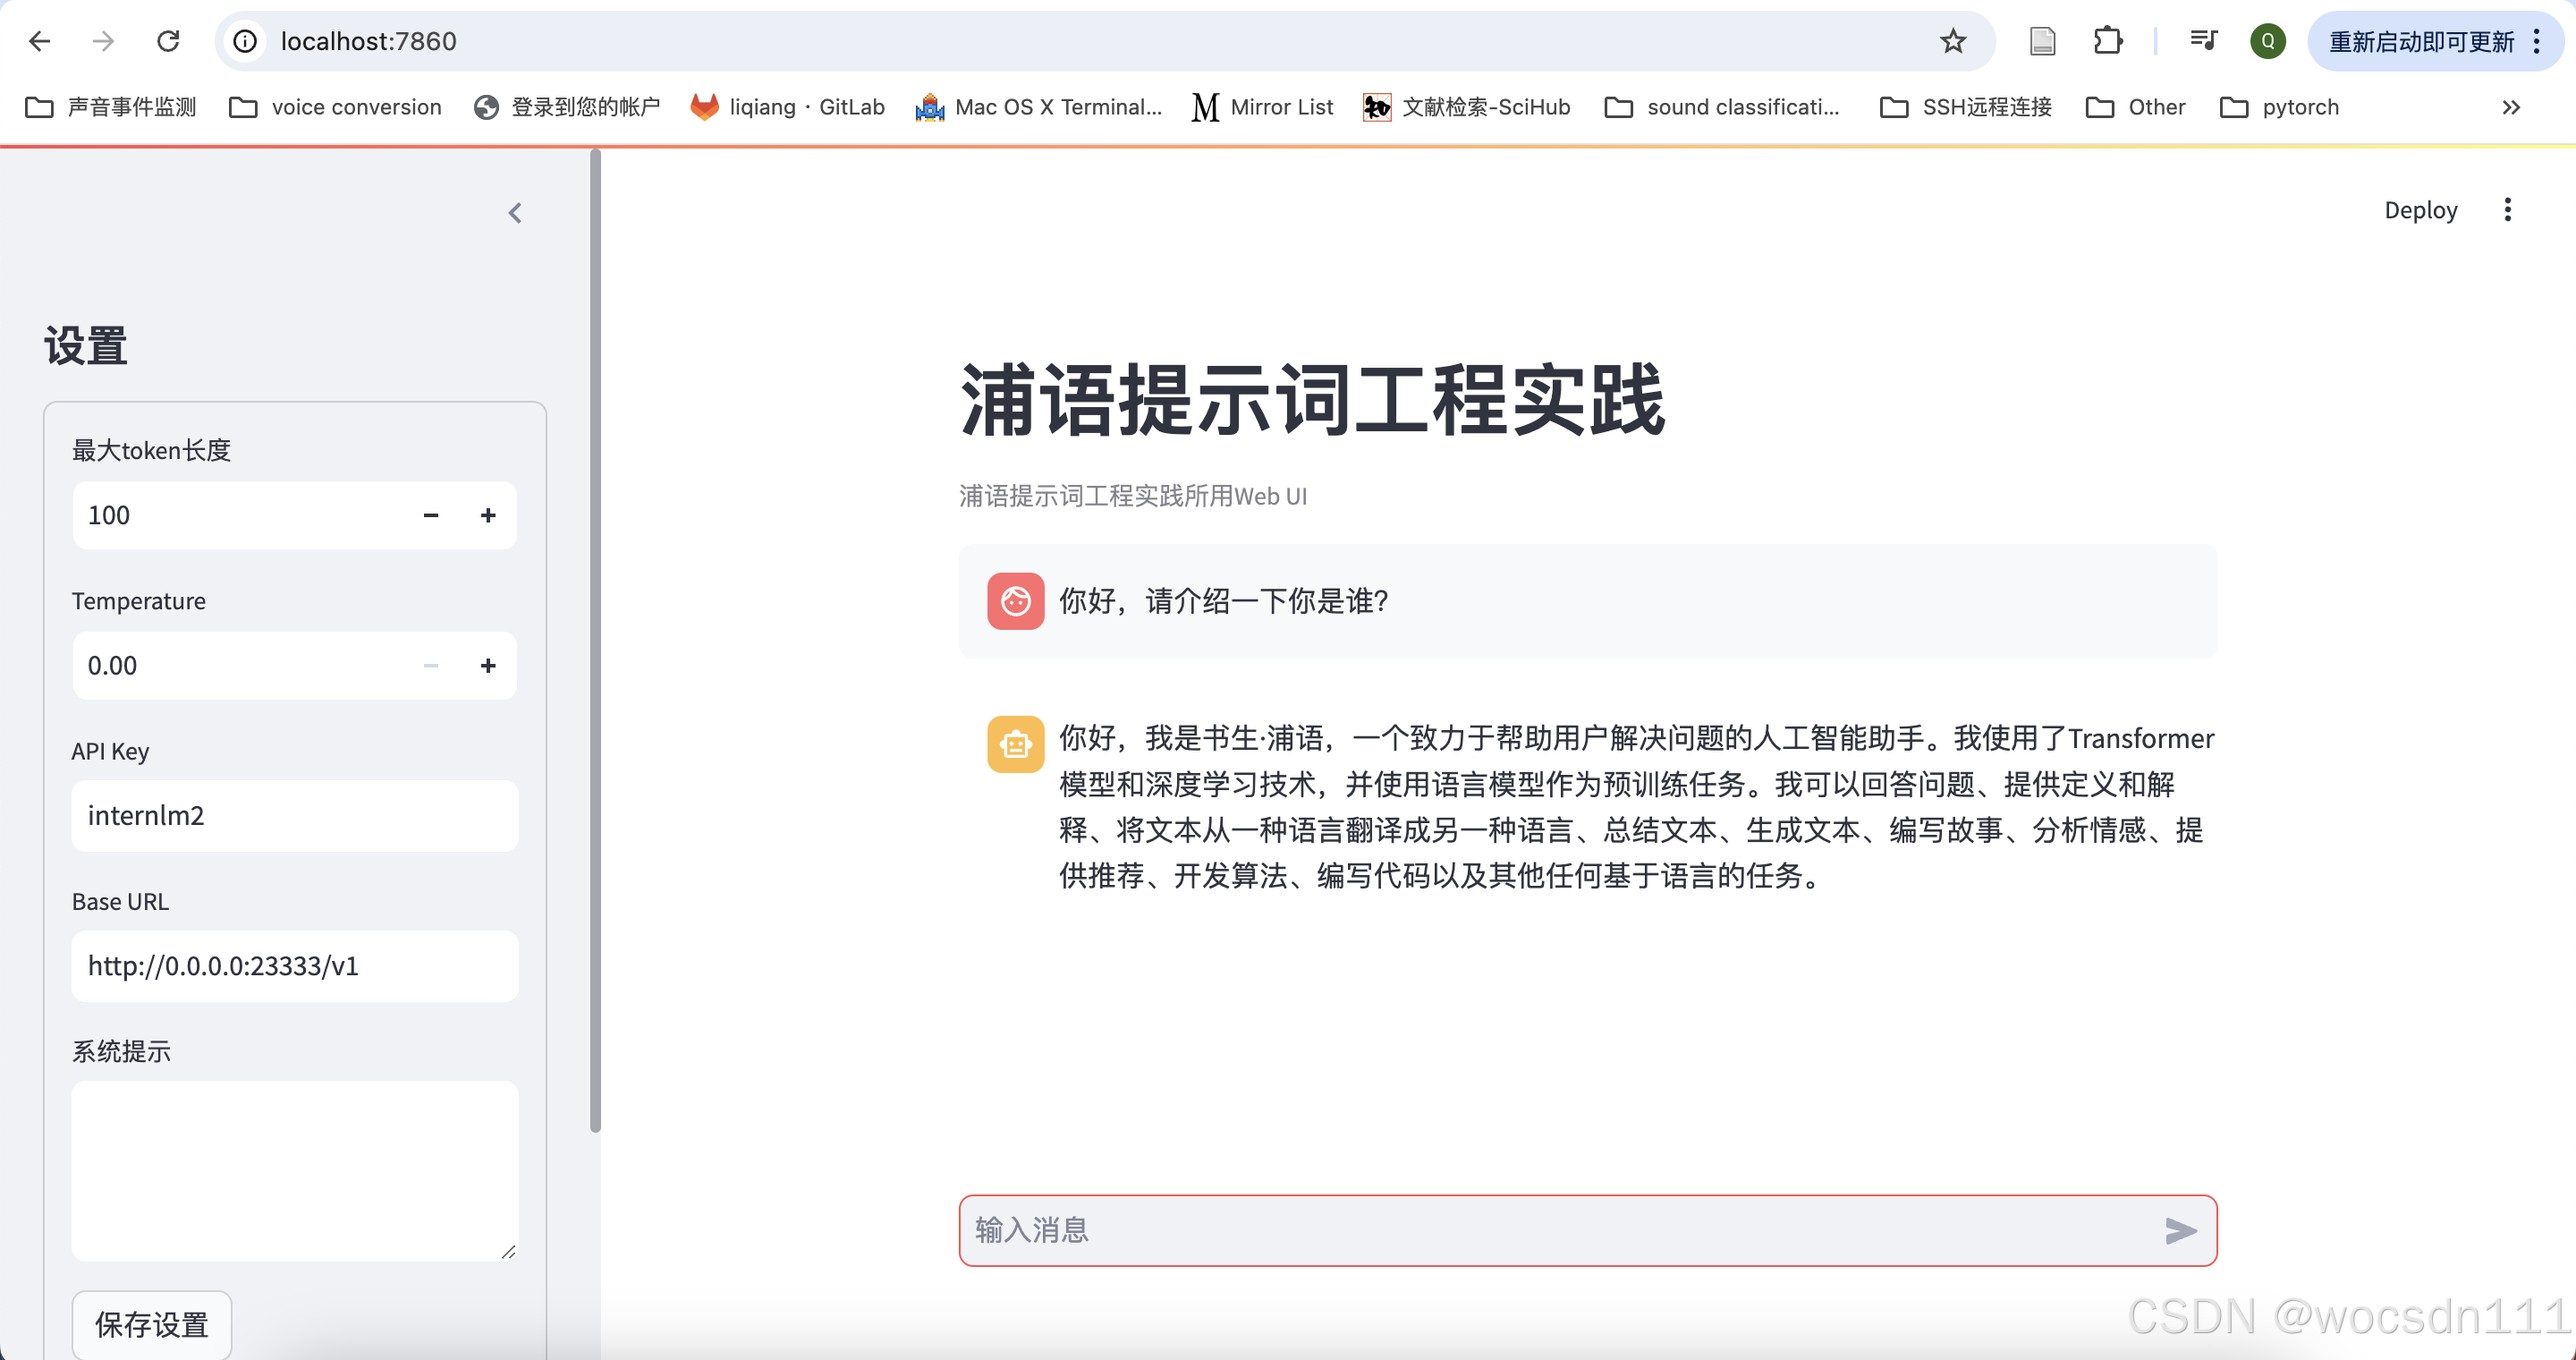Click the 保存设置 button
Screen dimensions: 2576x1360
[151, 1324]
